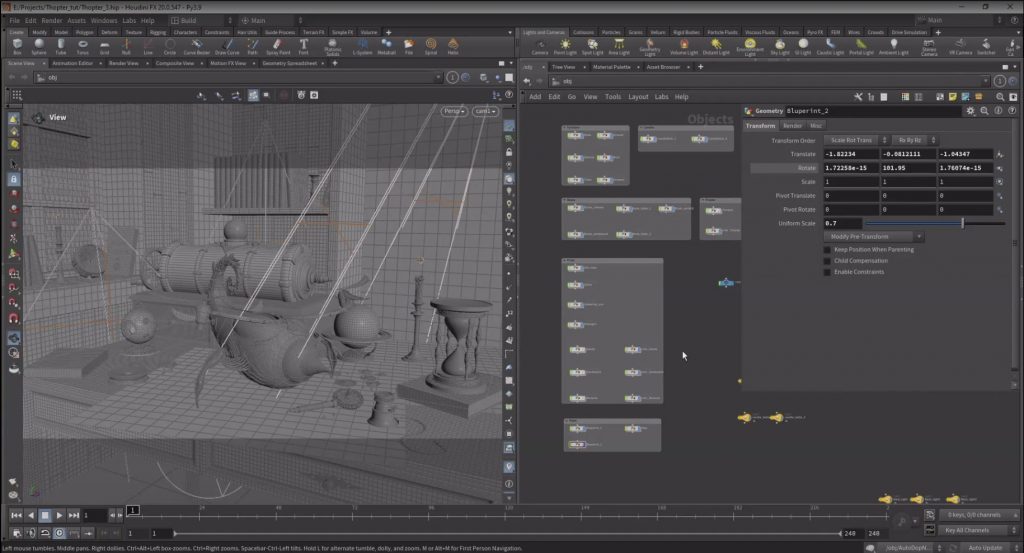Click the Key All Channels button
The image size is (1024, 553).
click(978, 530)
